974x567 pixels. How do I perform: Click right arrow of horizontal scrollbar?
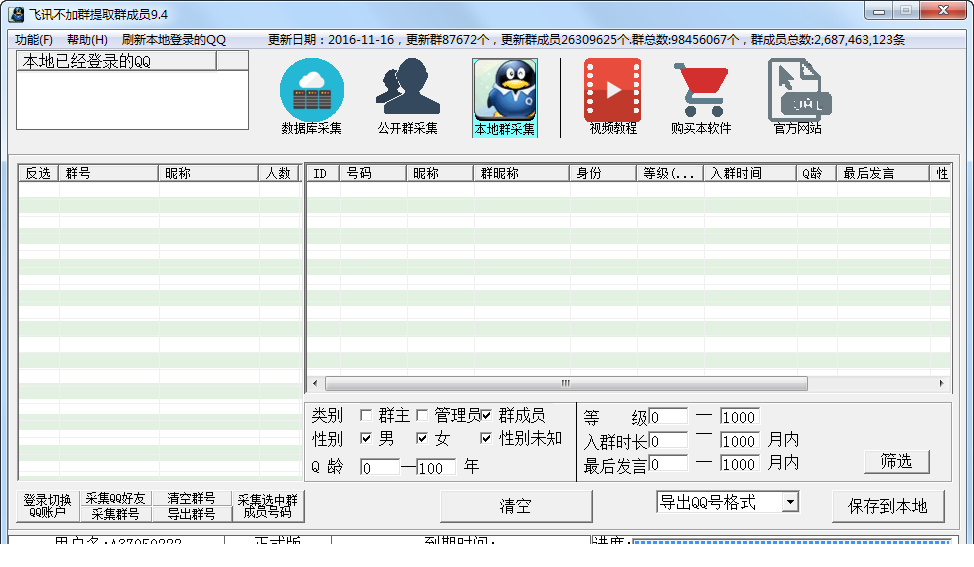tap(940, 384)
